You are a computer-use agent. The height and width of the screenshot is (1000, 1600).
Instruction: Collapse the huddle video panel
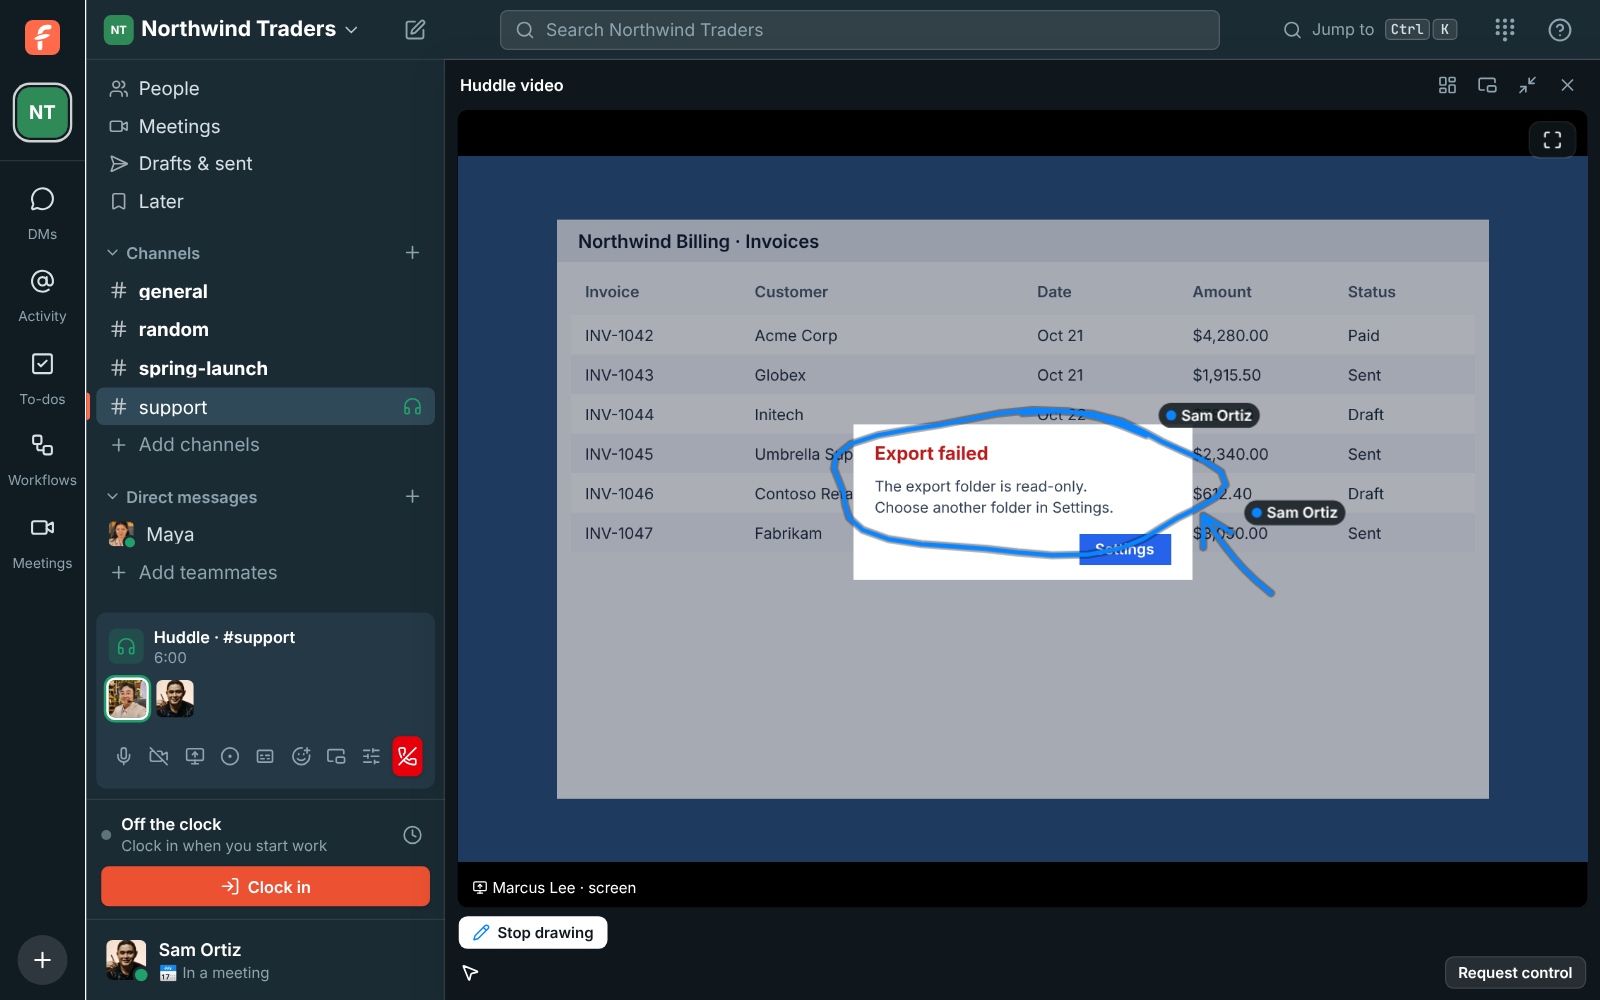(1527, 85)
